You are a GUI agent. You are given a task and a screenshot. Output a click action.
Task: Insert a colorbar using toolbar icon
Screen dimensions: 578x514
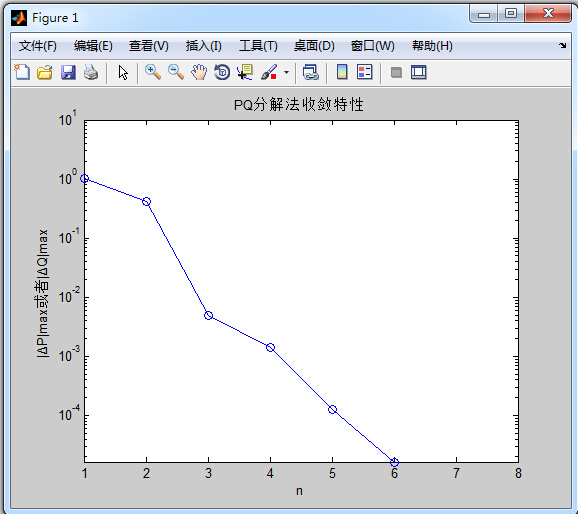click(x=342, y=72)
